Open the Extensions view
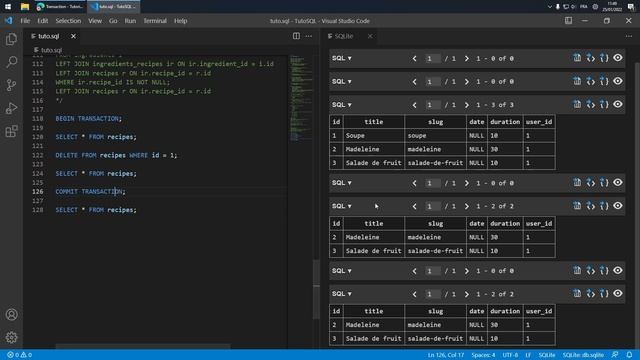 (x=11, y=131)
